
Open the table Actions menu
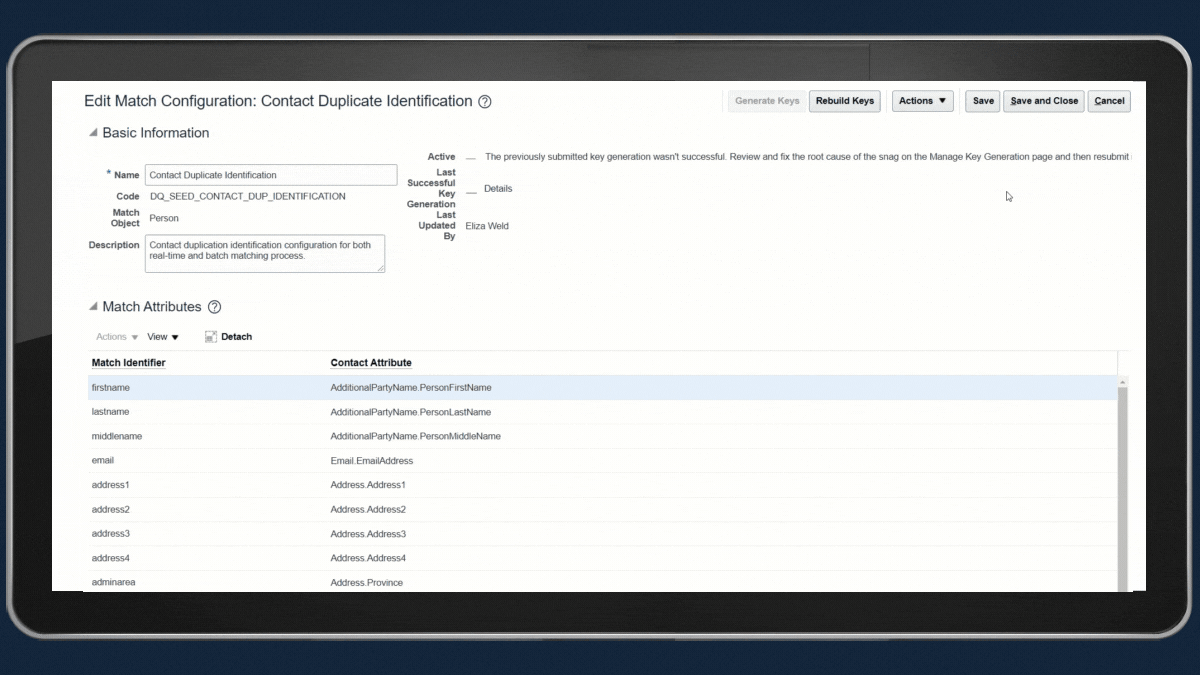[x=117, y=337]
